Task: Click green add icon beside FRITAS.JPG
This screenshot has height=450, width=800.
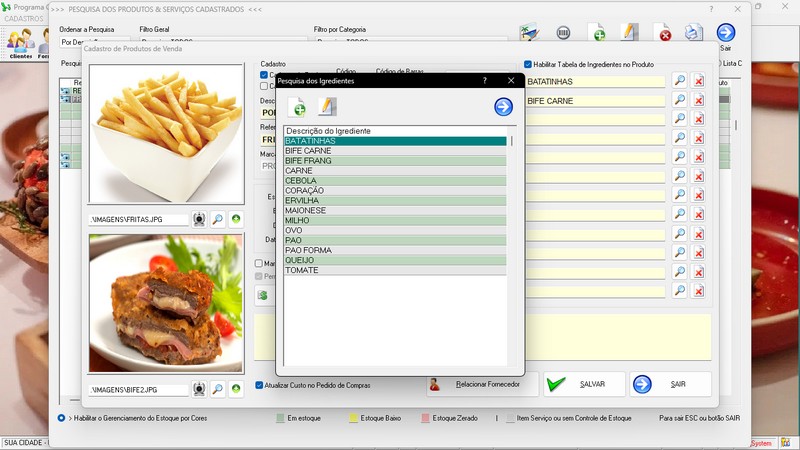Action: (x=236, y=219)
